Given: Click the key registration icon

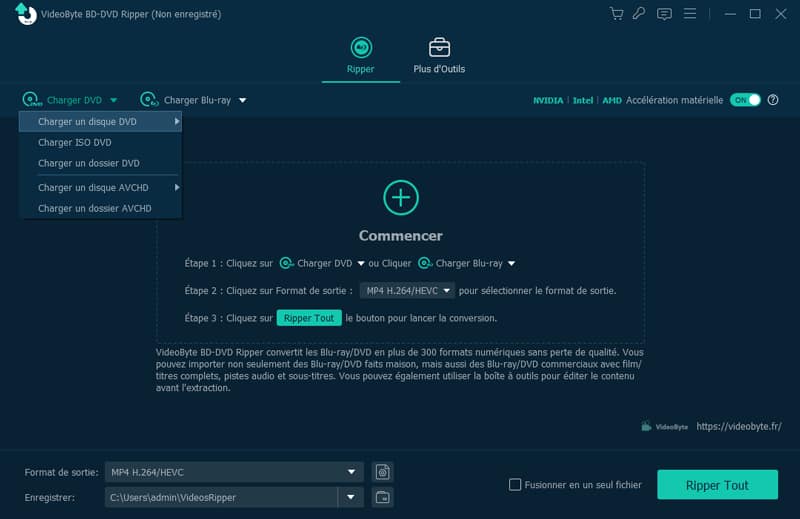Looking at the screenshot, I should tap(640, 14).
